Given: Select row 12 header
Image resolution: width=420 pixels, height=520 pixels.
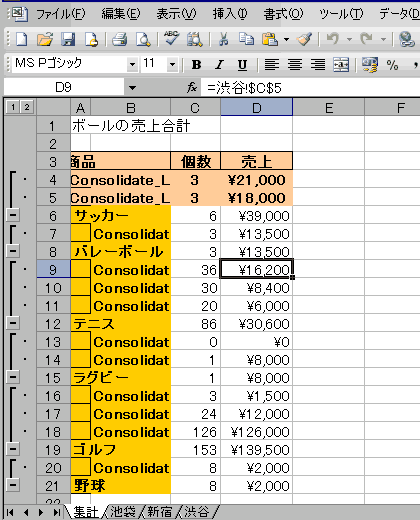Looking at the screenshot, I should (53, 324).
